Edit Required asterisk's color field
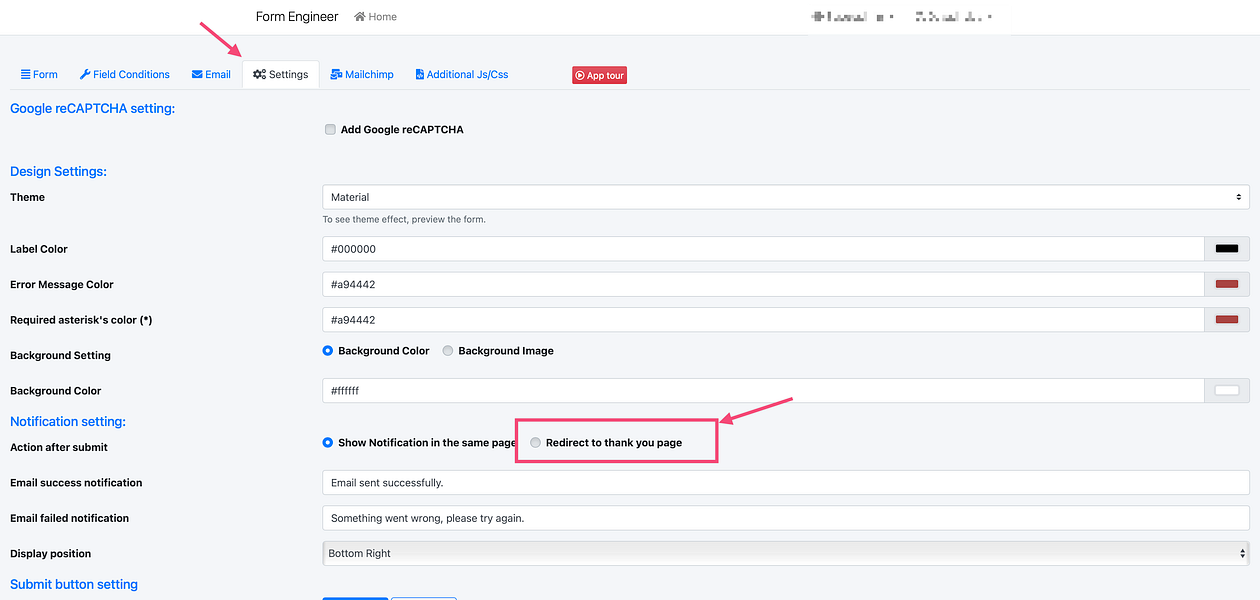The height and width of the screenshot is (600, 1260). point(763,320)
